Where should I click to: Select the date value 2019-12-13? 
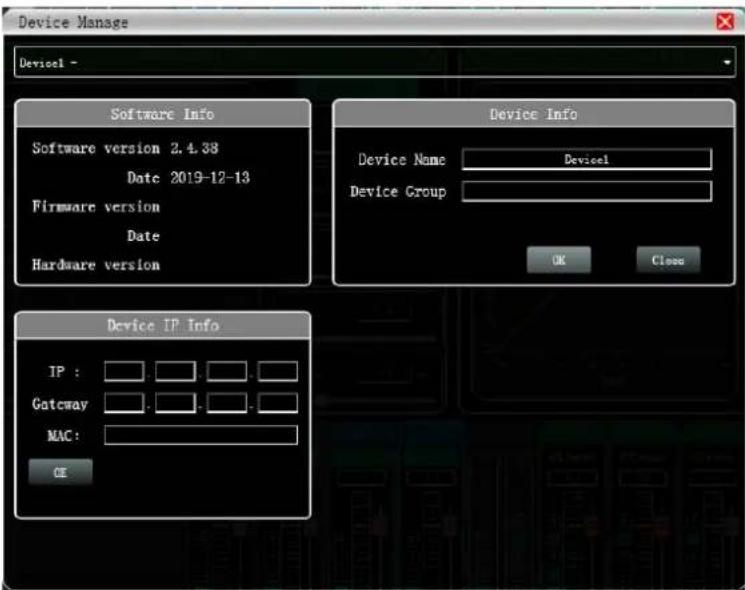pyautogui.click(x=210, y=178)
